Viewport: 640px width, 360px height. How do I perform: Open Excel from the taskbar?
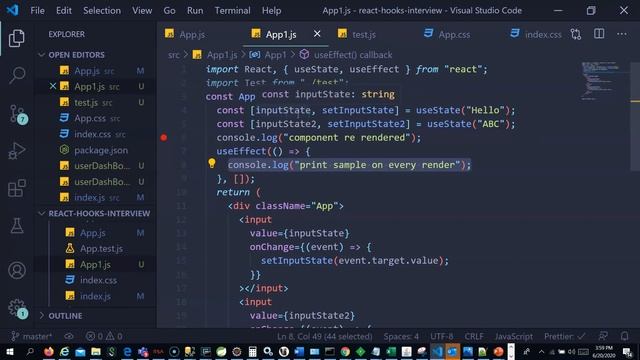pyautogui.click(x=391, y=352)
